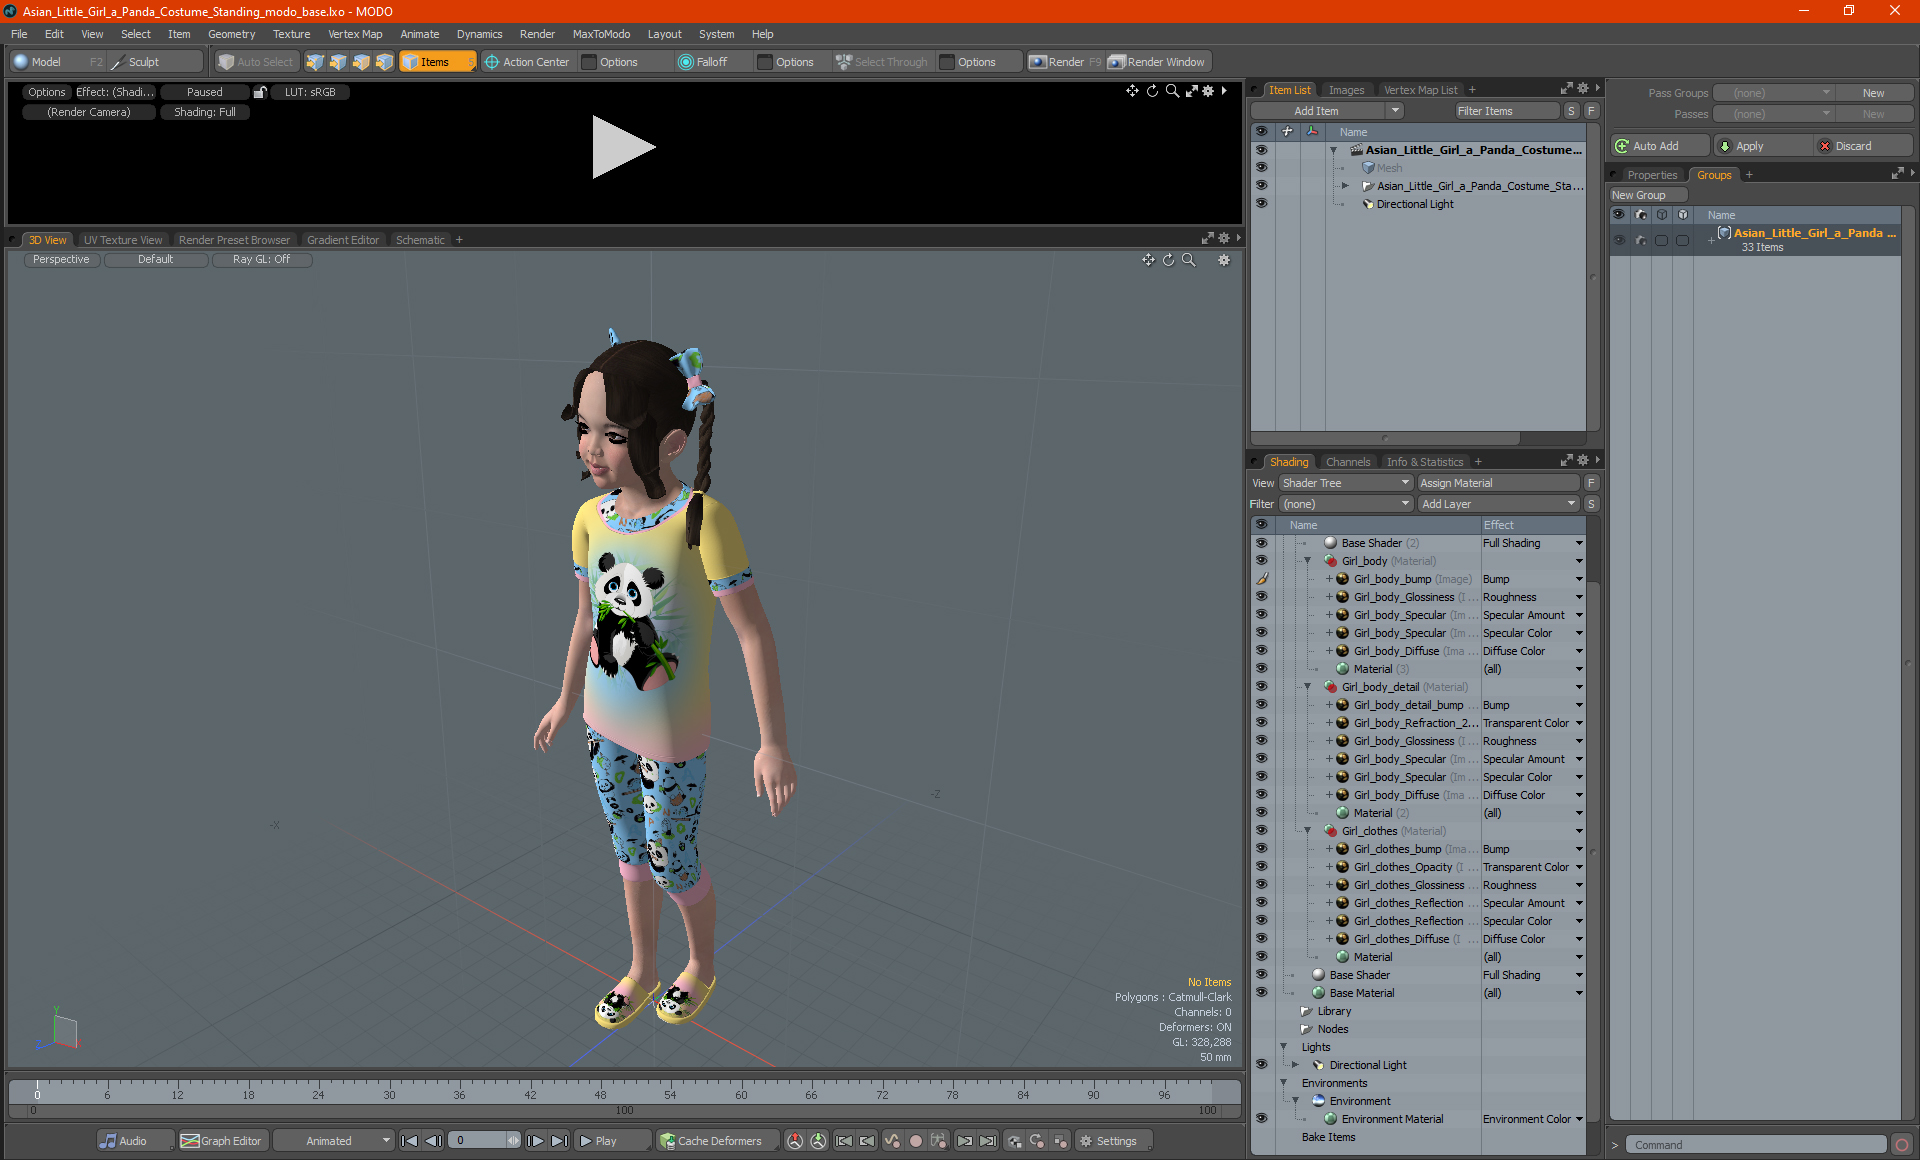The width and height of the screenshot is (1920, 1160).
Task: Select the Action Center tool
Action: click(526, 62)
